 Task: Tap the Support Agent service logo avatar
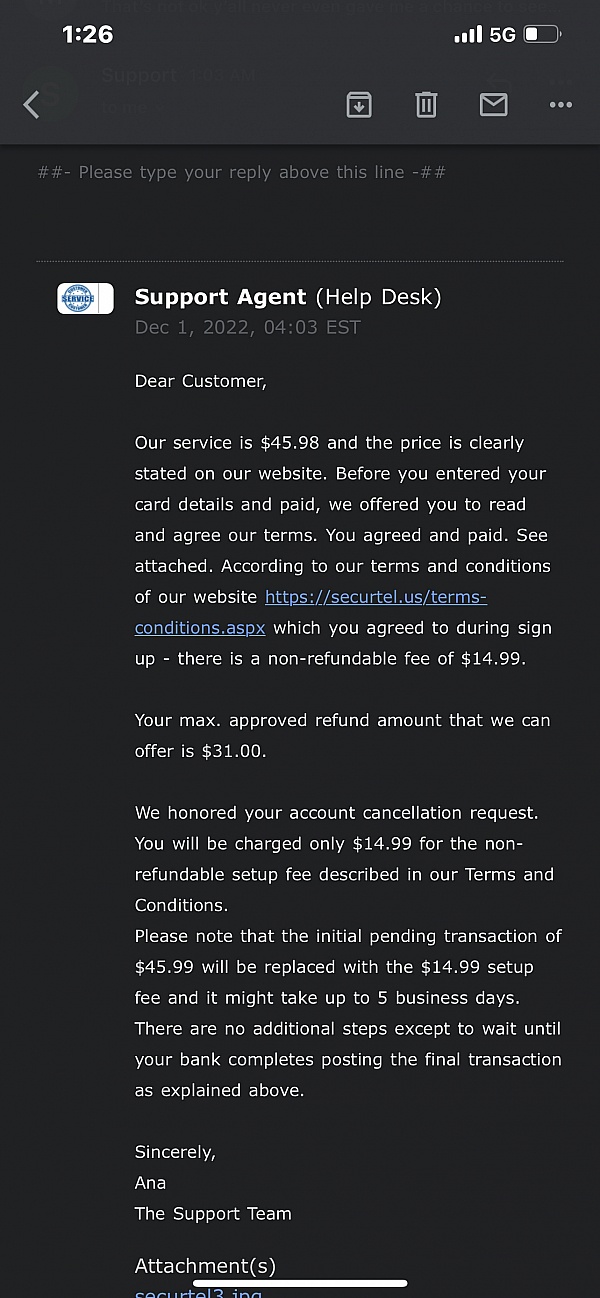pos(85,298)
